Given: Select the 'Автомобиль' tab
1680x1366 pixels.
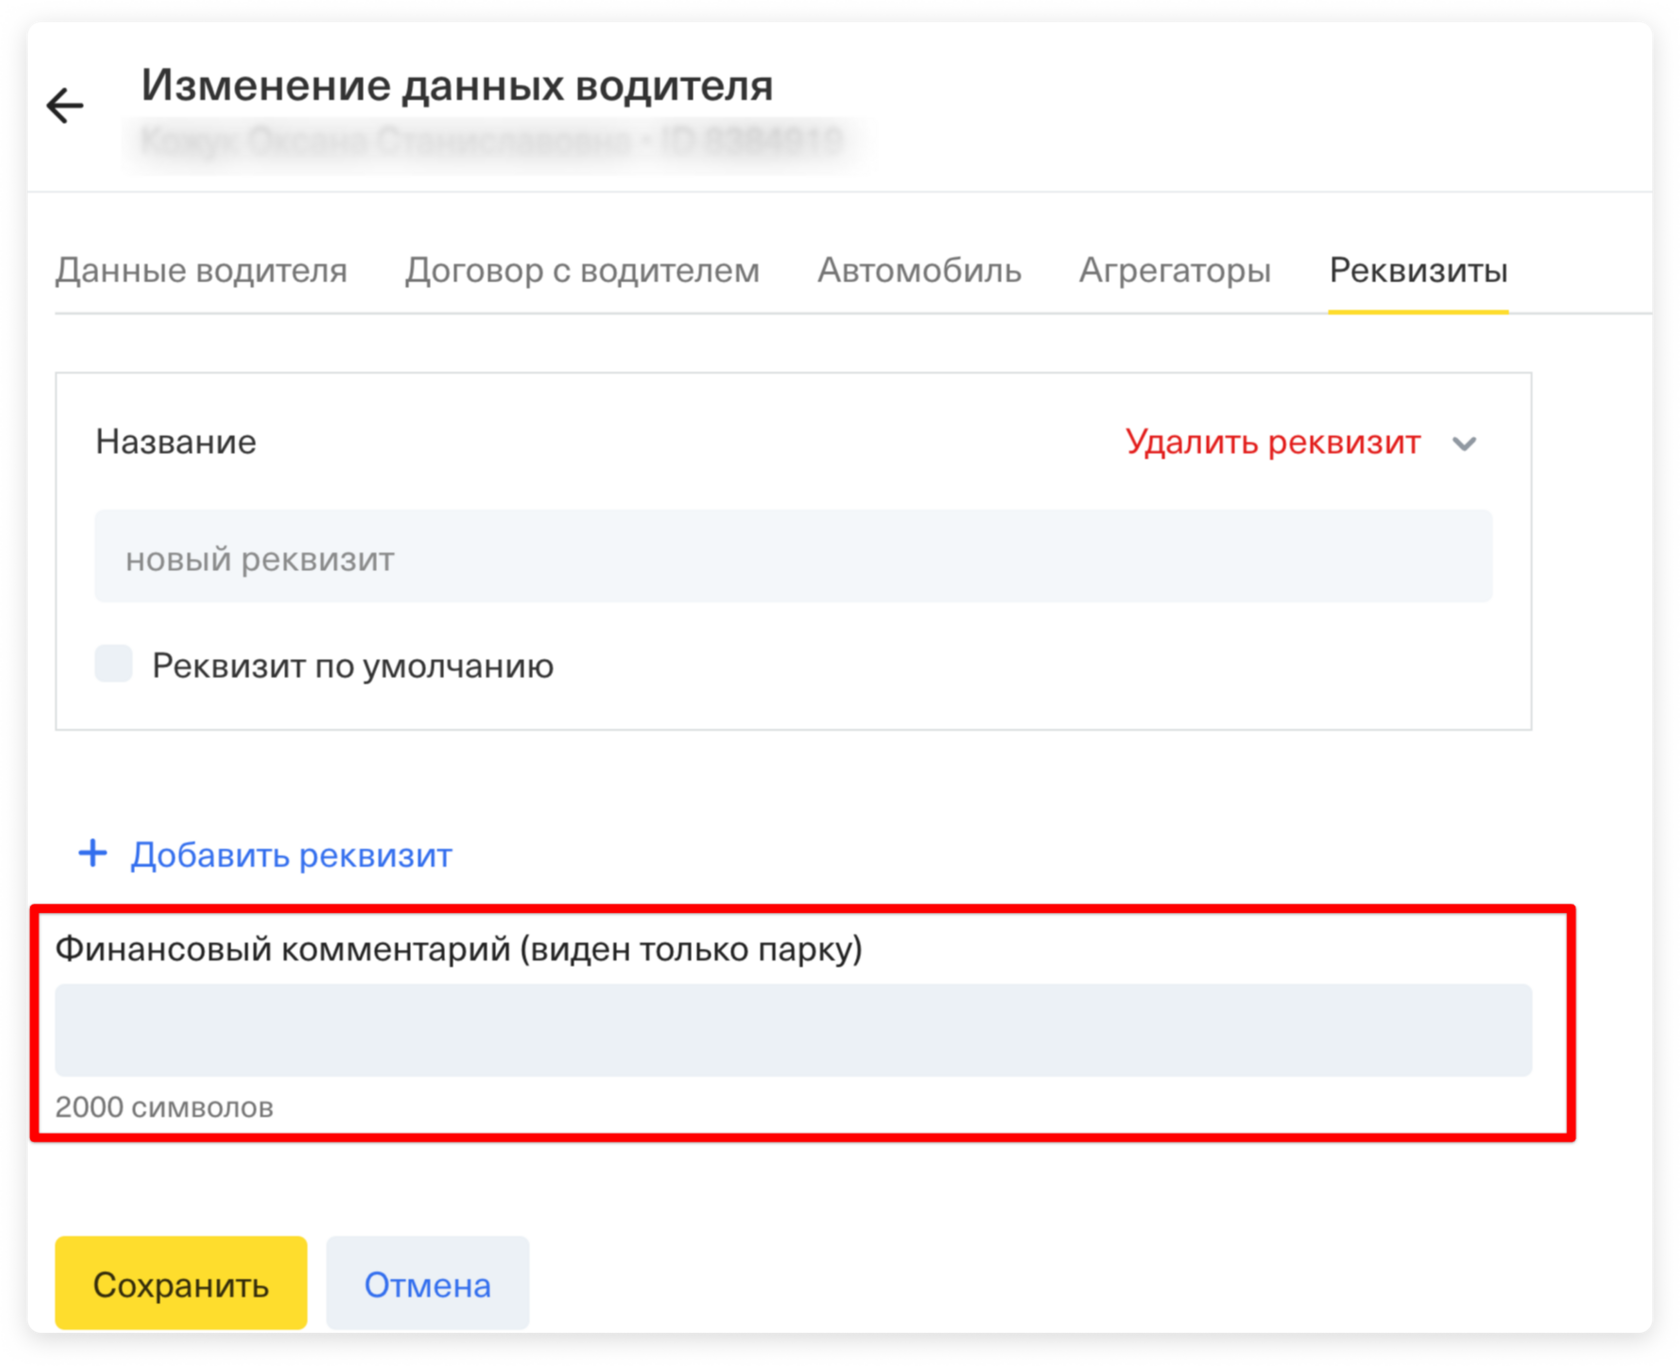Looking at the screenshot, I should 919,270.
